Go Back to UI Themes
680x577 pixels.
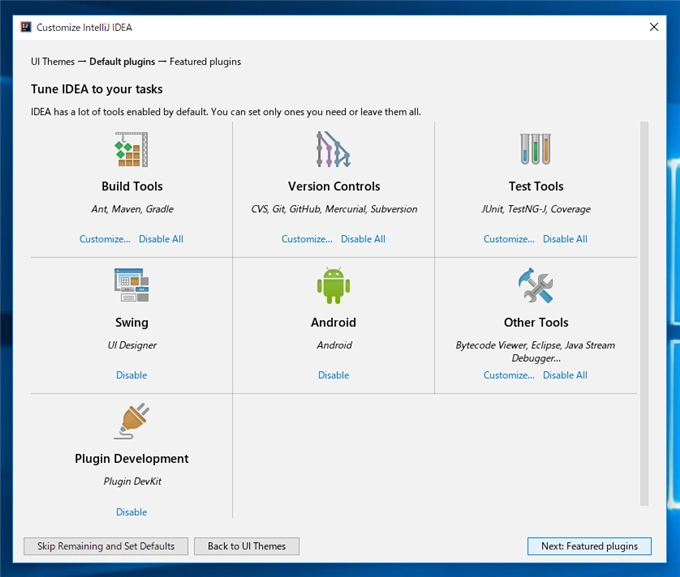tap(246, 546)
